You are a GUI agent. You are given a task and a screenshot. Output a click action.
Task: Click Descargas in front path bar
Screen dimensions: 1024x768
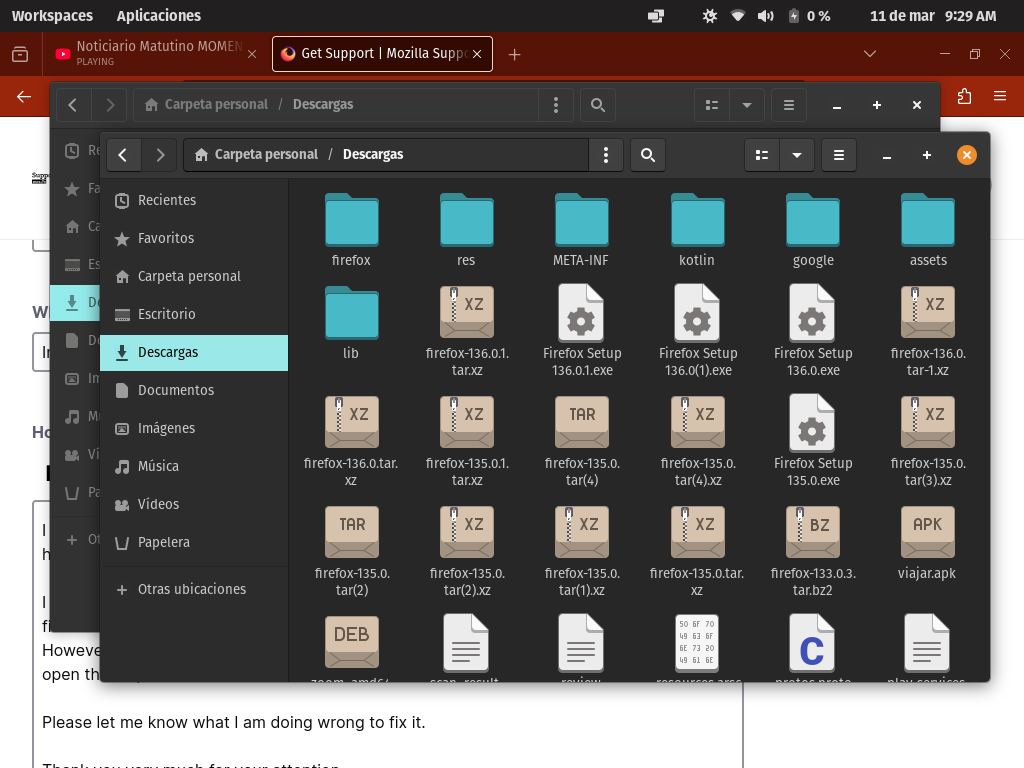tap(373, 155)
